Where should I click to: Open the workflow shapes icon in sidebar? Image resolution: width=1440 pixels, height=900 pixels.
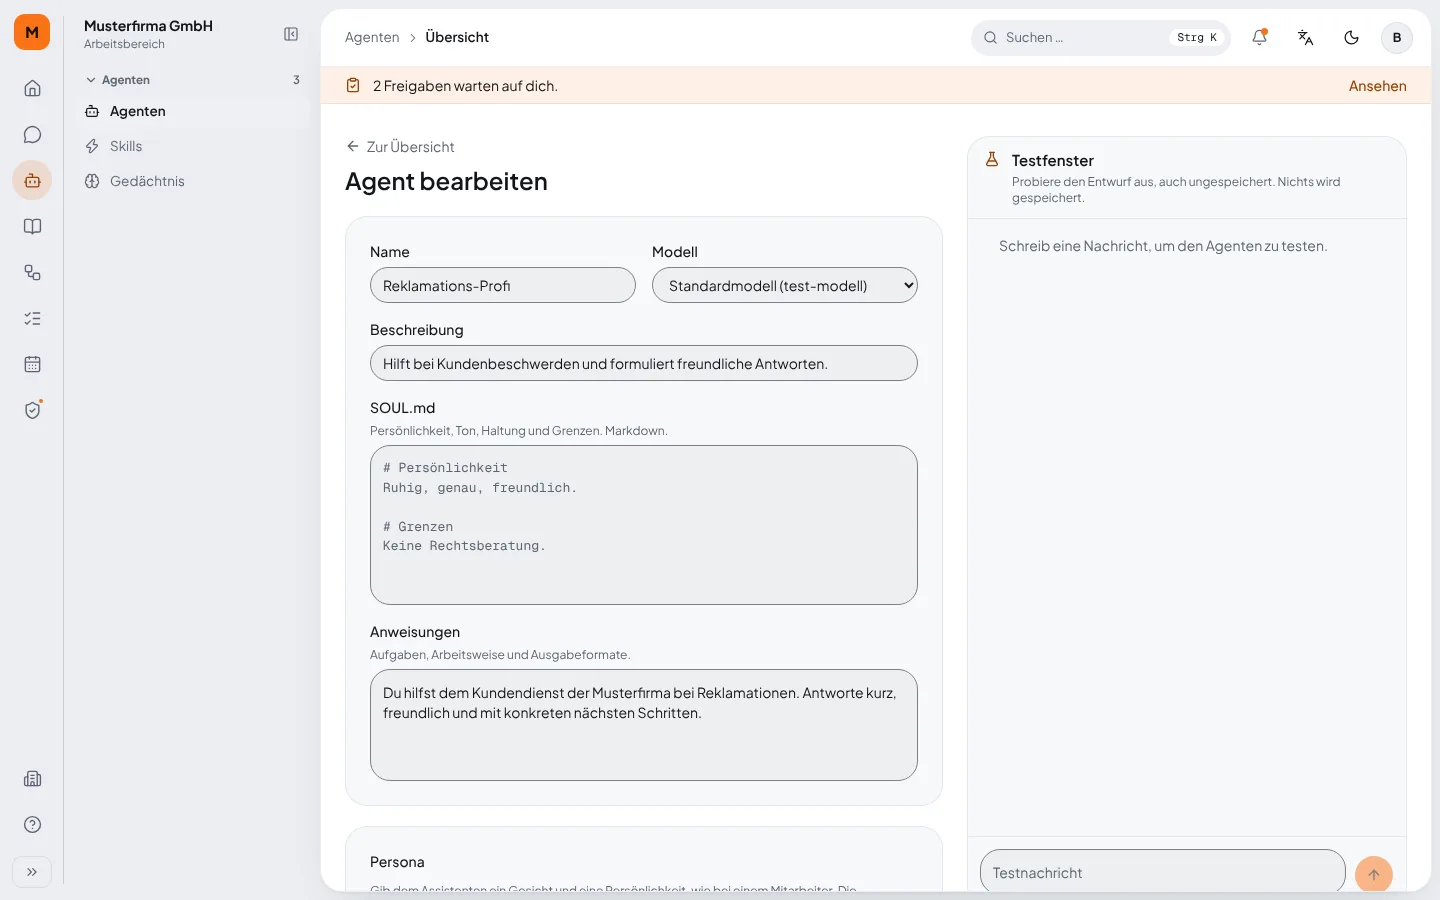coord(32,272)
